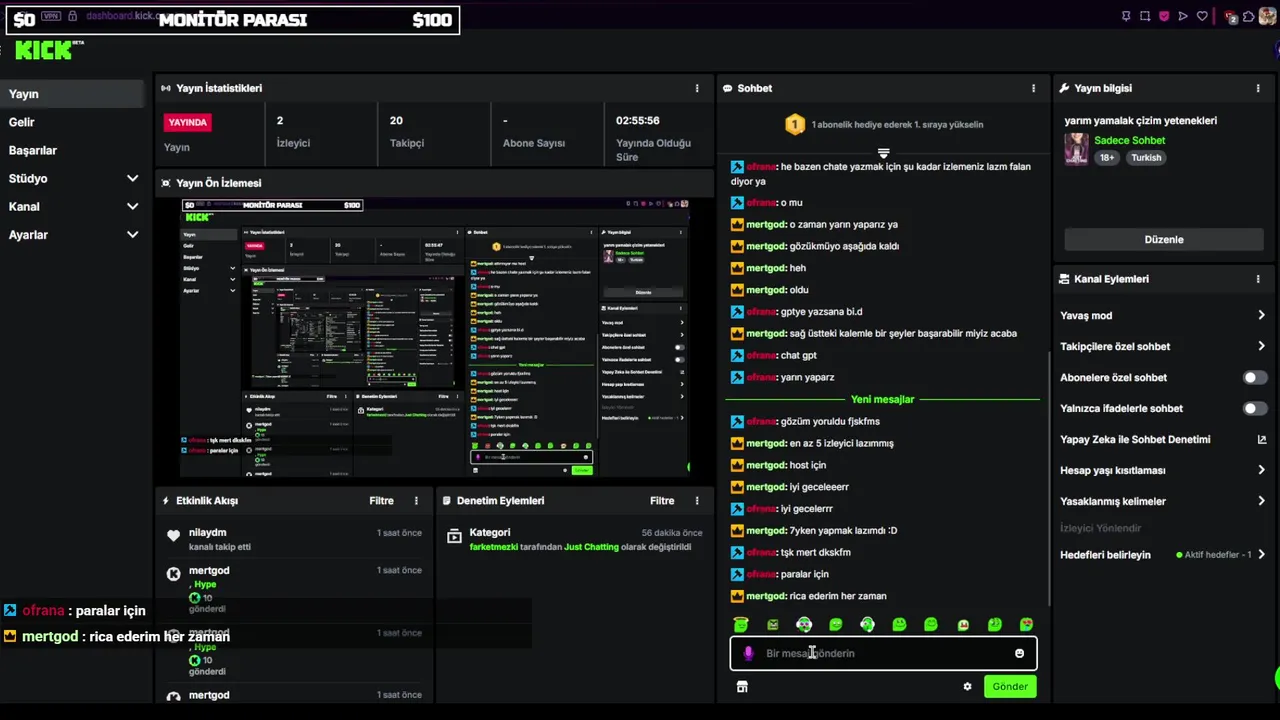This screenshot has height=720, width=1280.
Task: Open chat settings gear icon
Action: tap(967, 686)
